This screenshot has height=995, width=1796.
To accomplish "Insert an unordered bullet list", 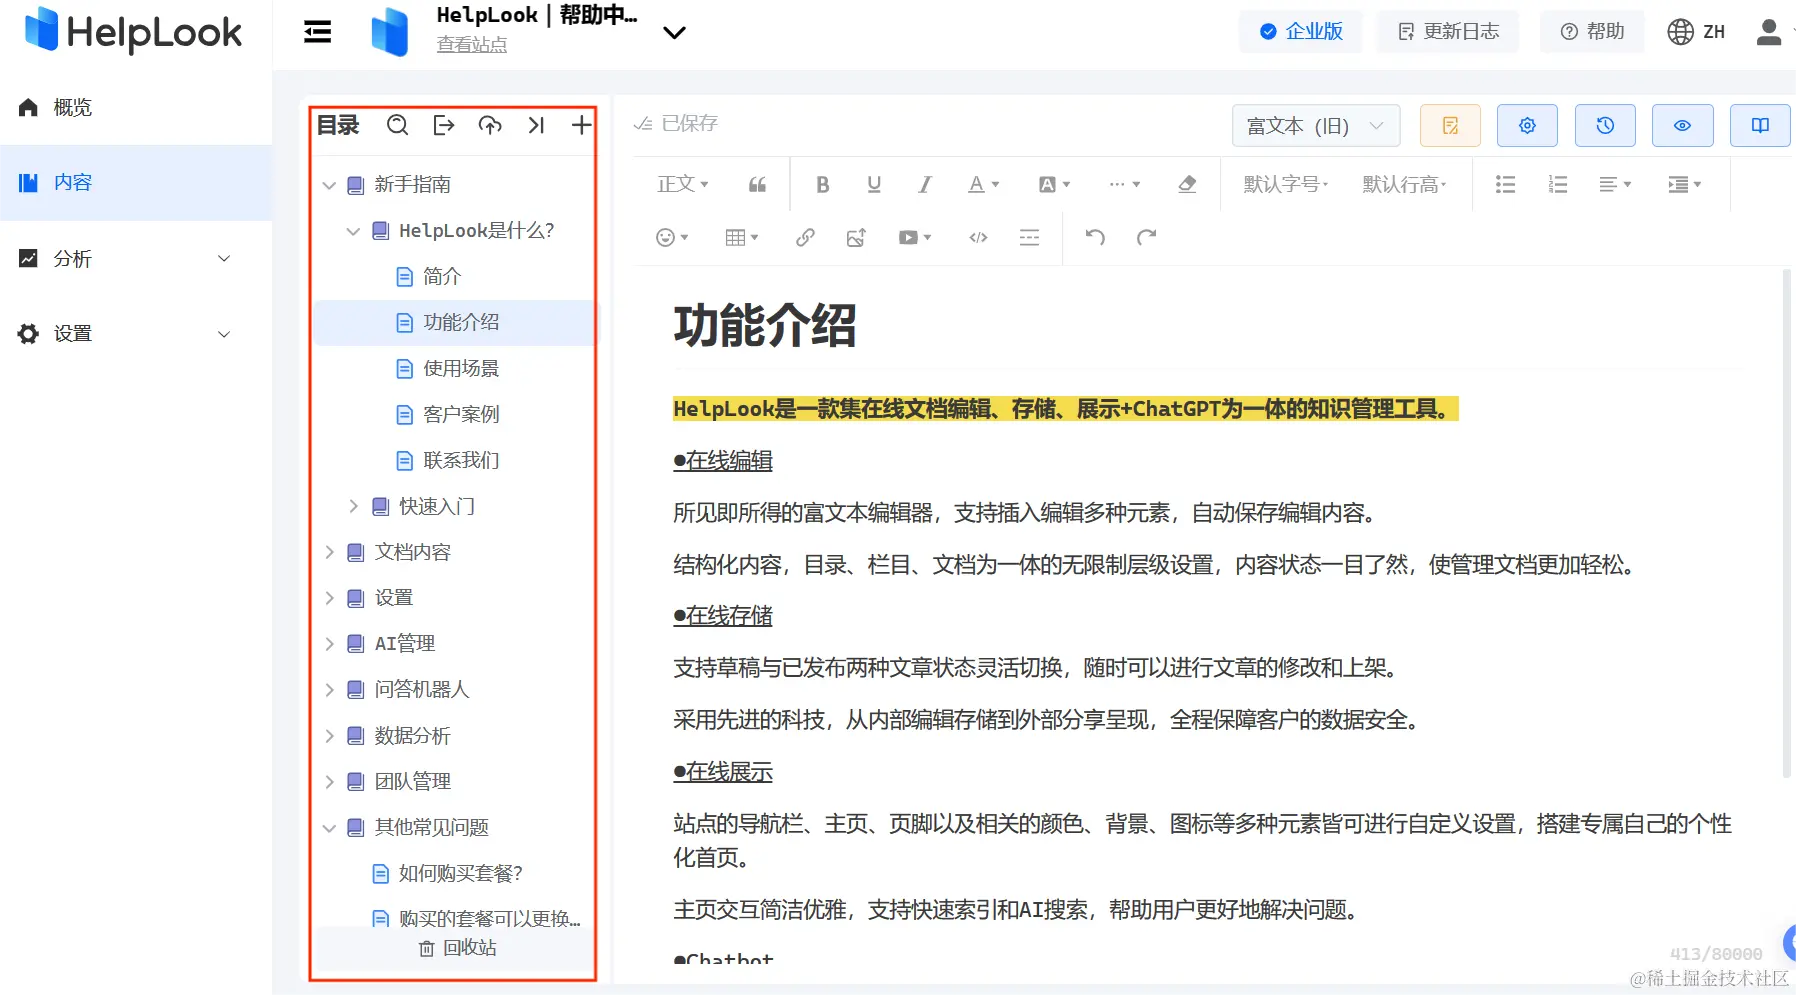I will point(1505,184).
